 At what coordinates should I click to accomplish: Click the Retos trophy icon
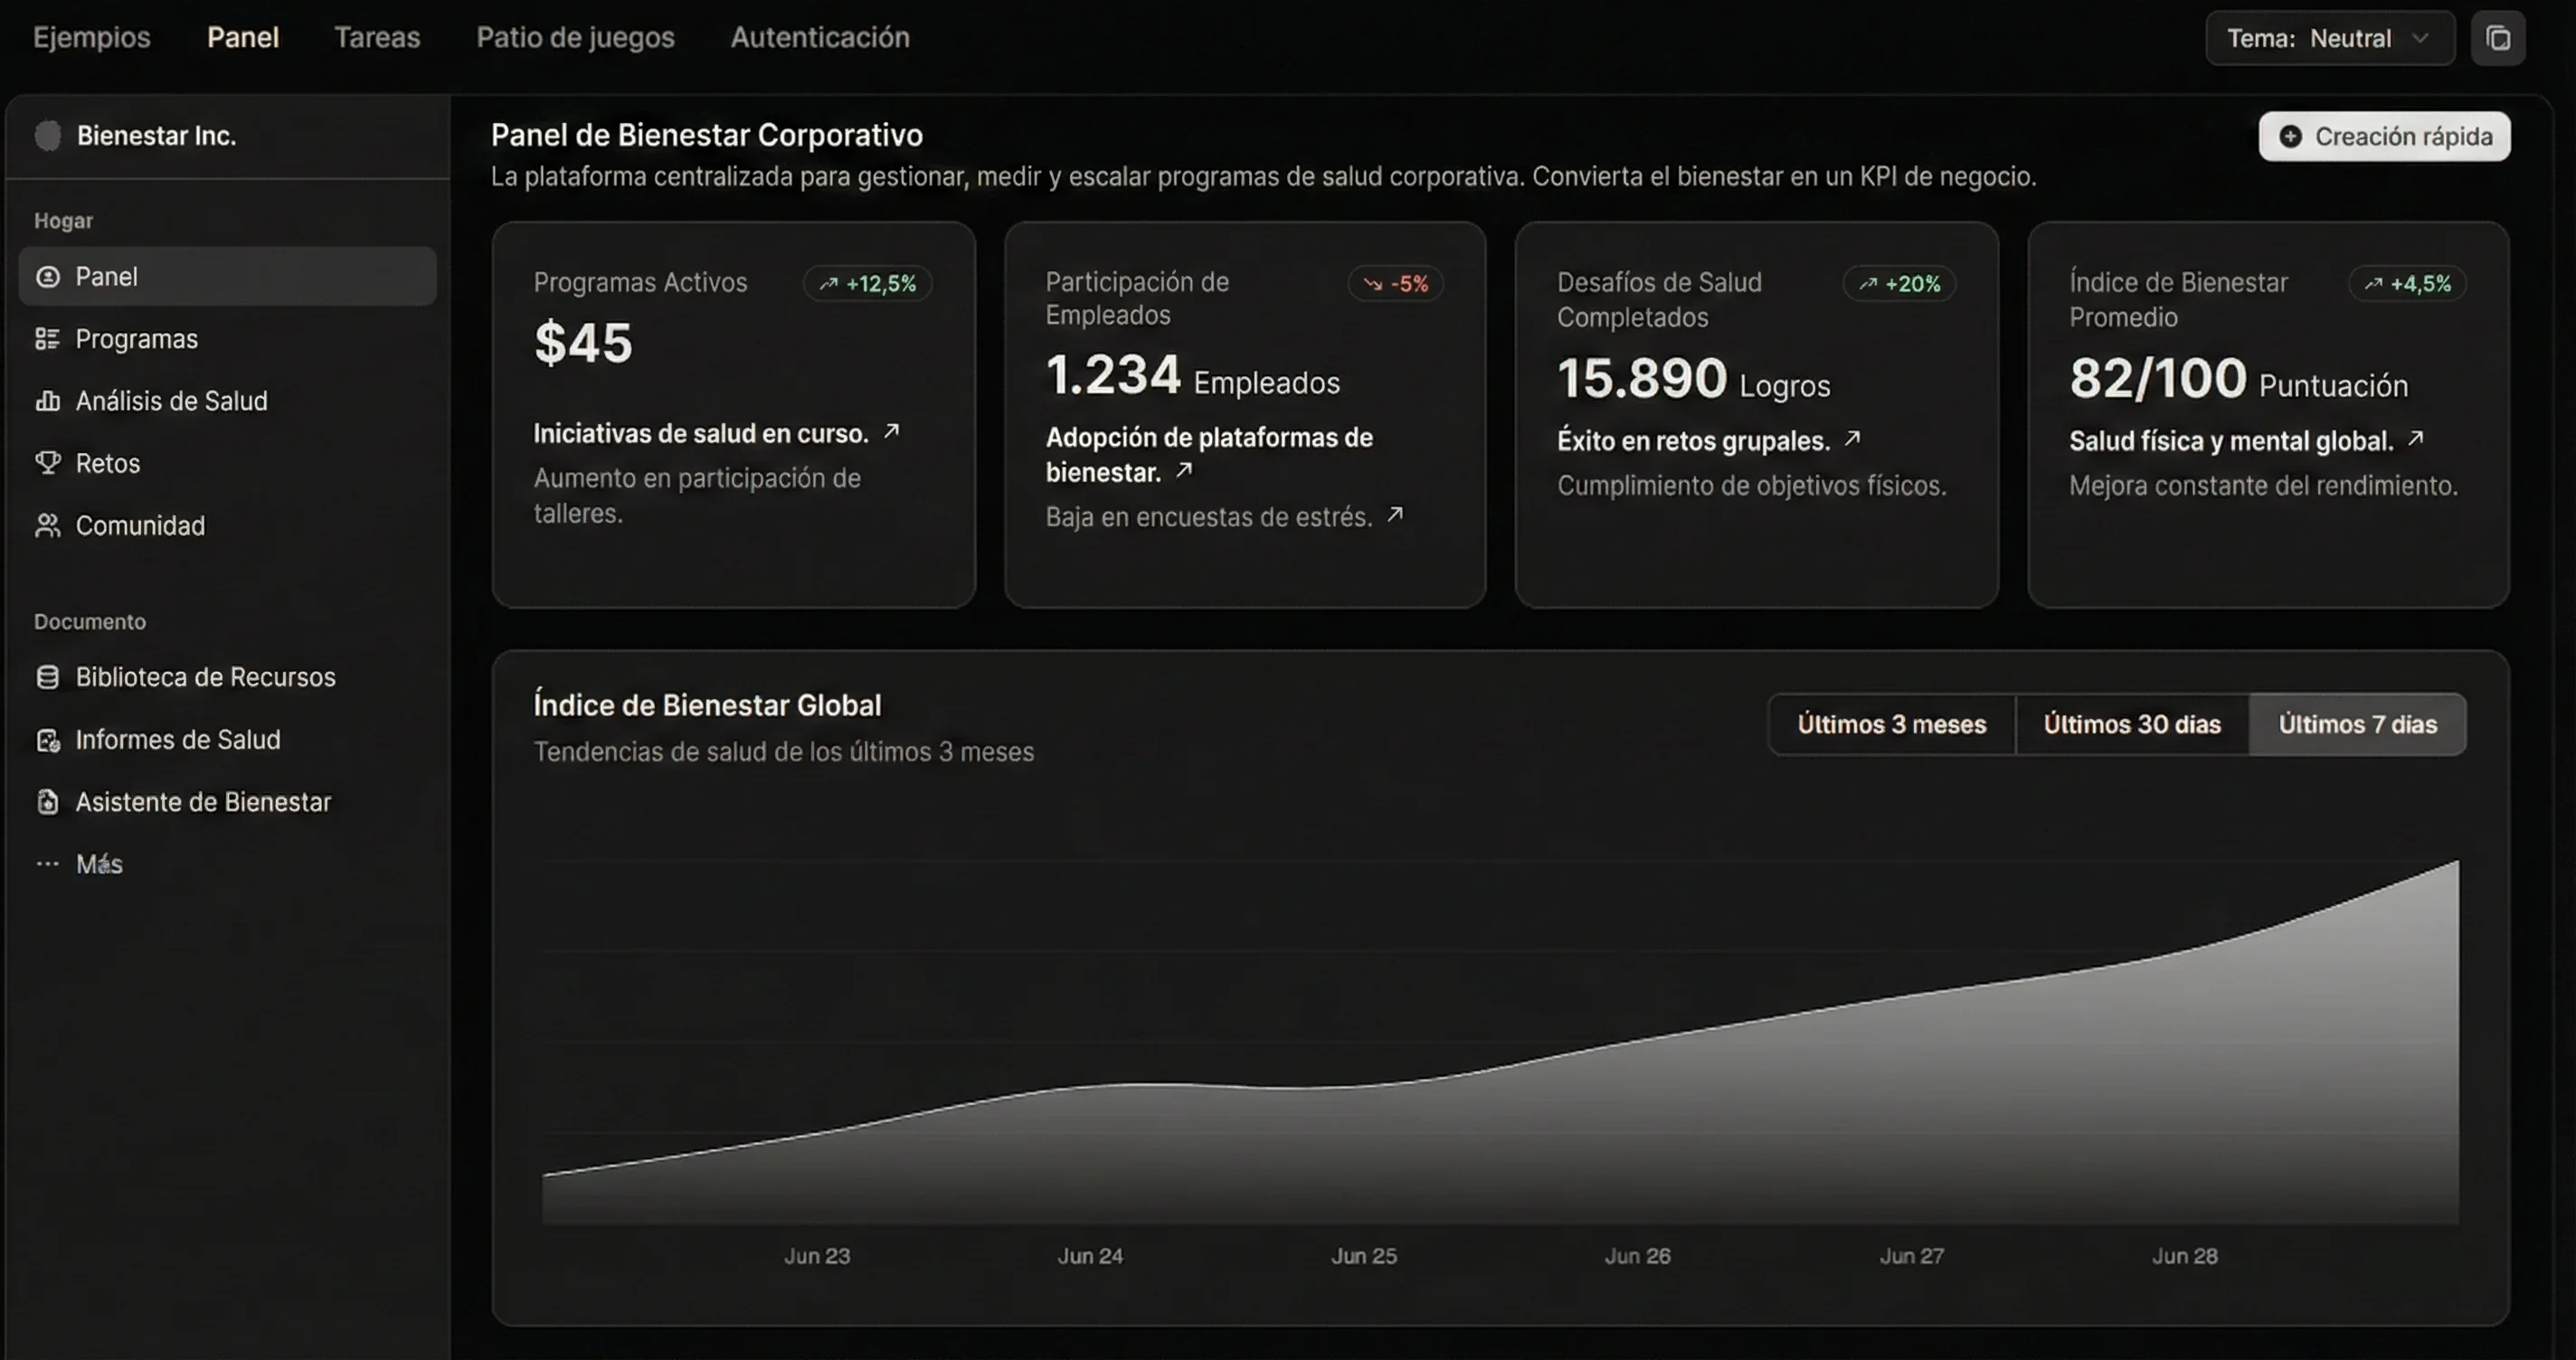[47, 463]
